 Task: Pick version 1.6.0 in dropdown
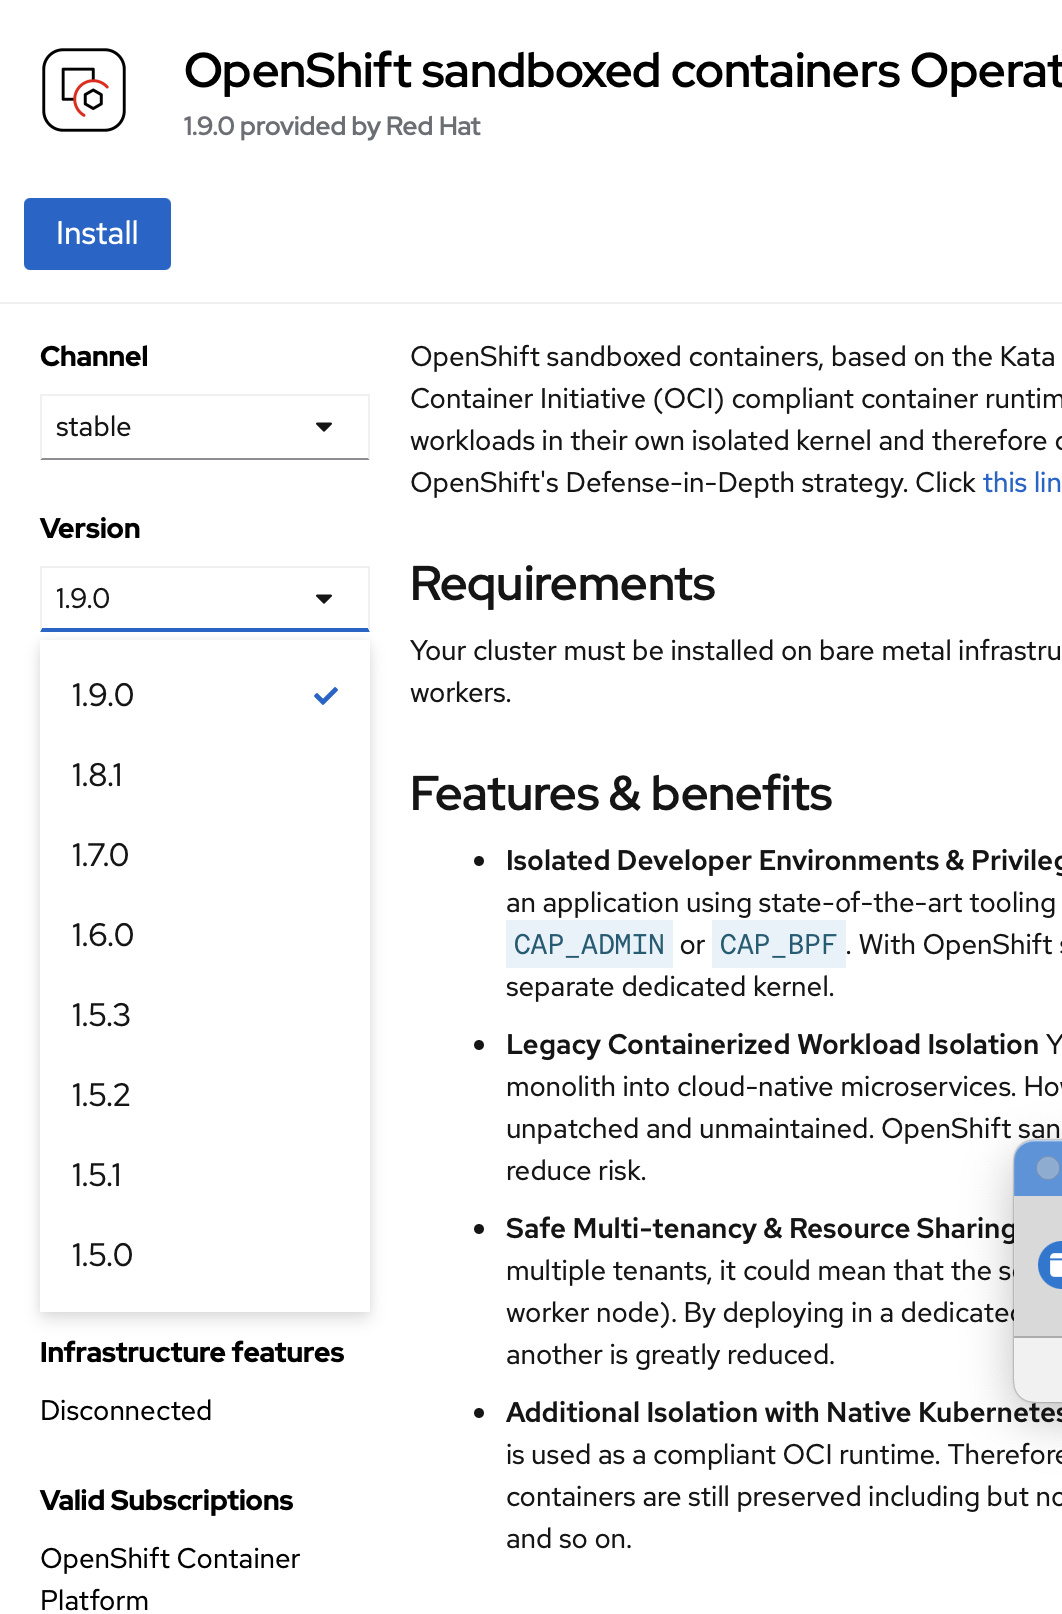[x=103, y=935]
